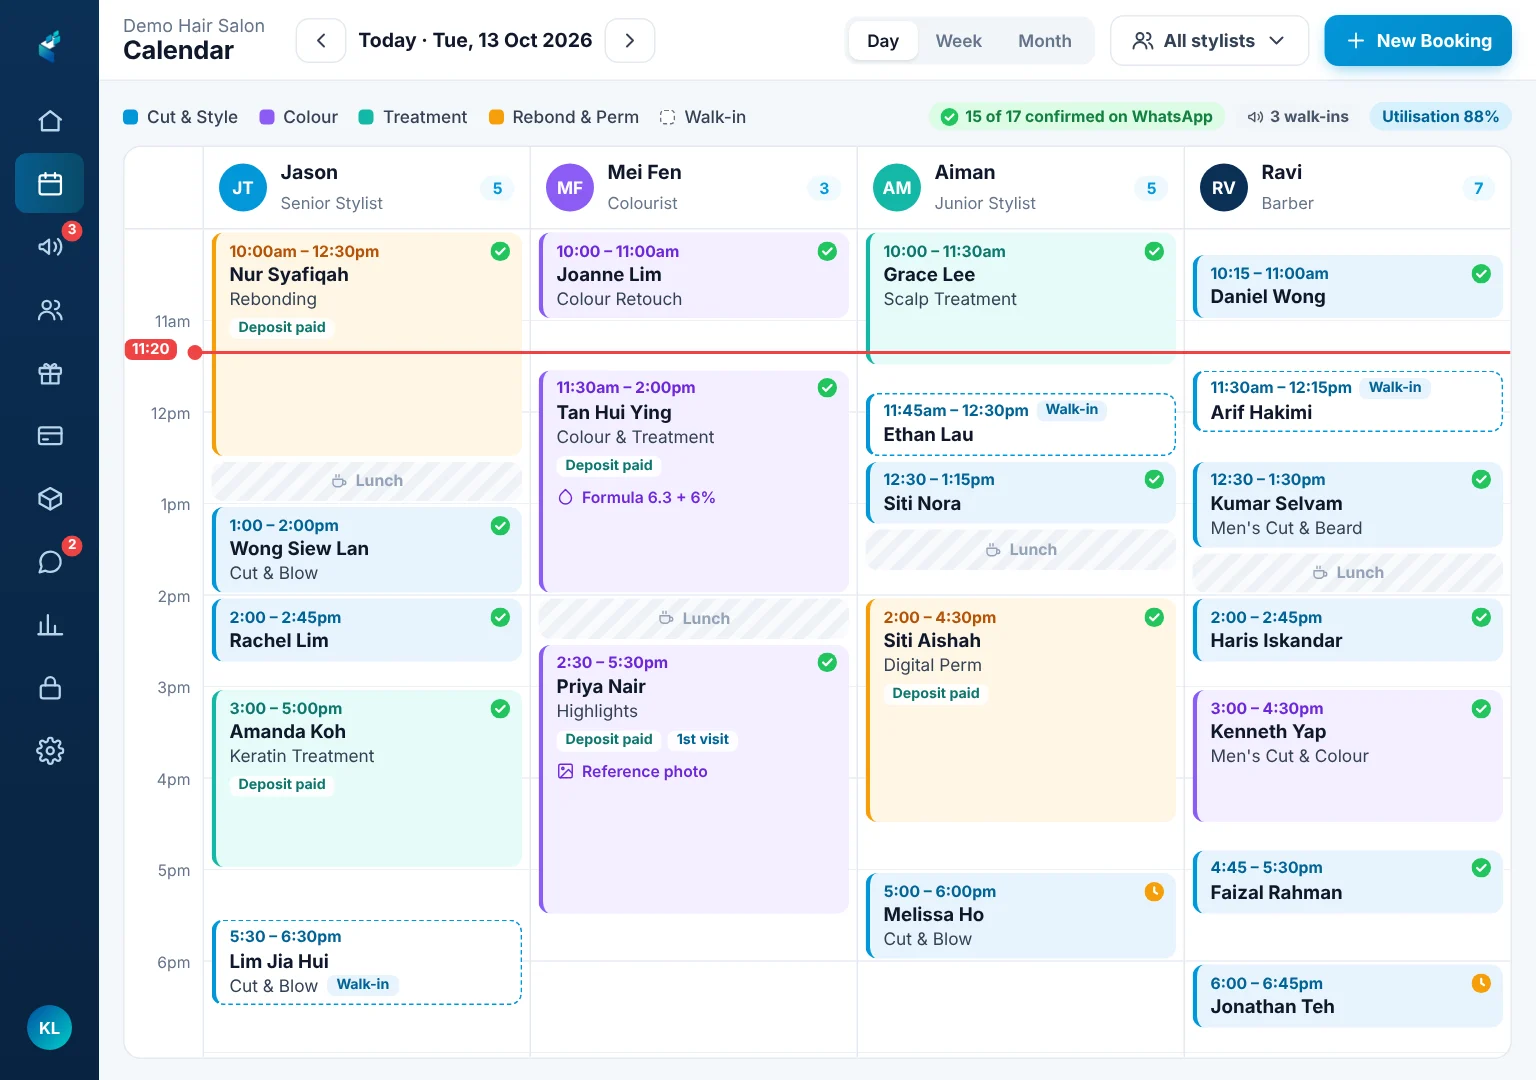Click the salon app logo
Screen dimensions: 1536x1080
click(x=50, y=45)
